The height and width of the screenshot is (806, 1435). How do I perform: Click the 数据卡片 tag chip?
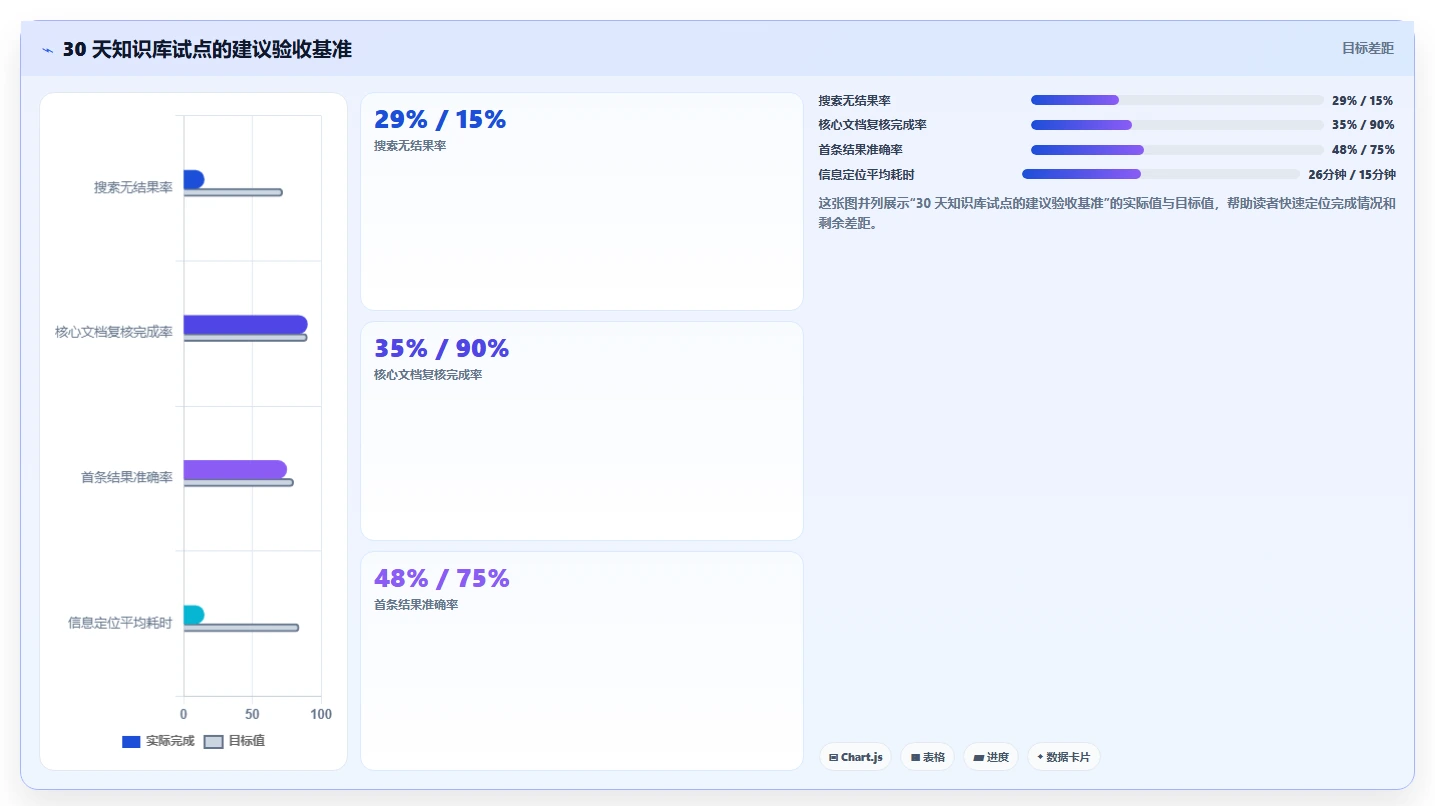click(1064, 757)
